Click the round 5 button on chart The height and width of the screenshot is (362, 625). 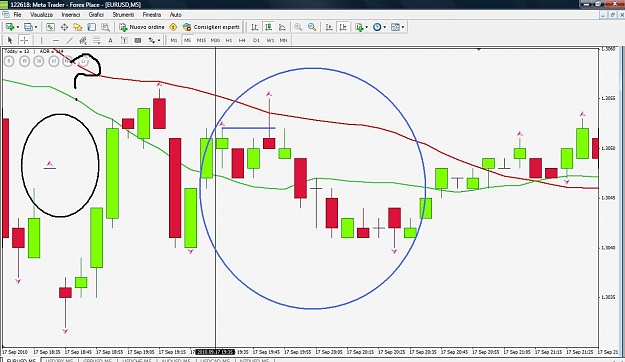coord(9,61)
